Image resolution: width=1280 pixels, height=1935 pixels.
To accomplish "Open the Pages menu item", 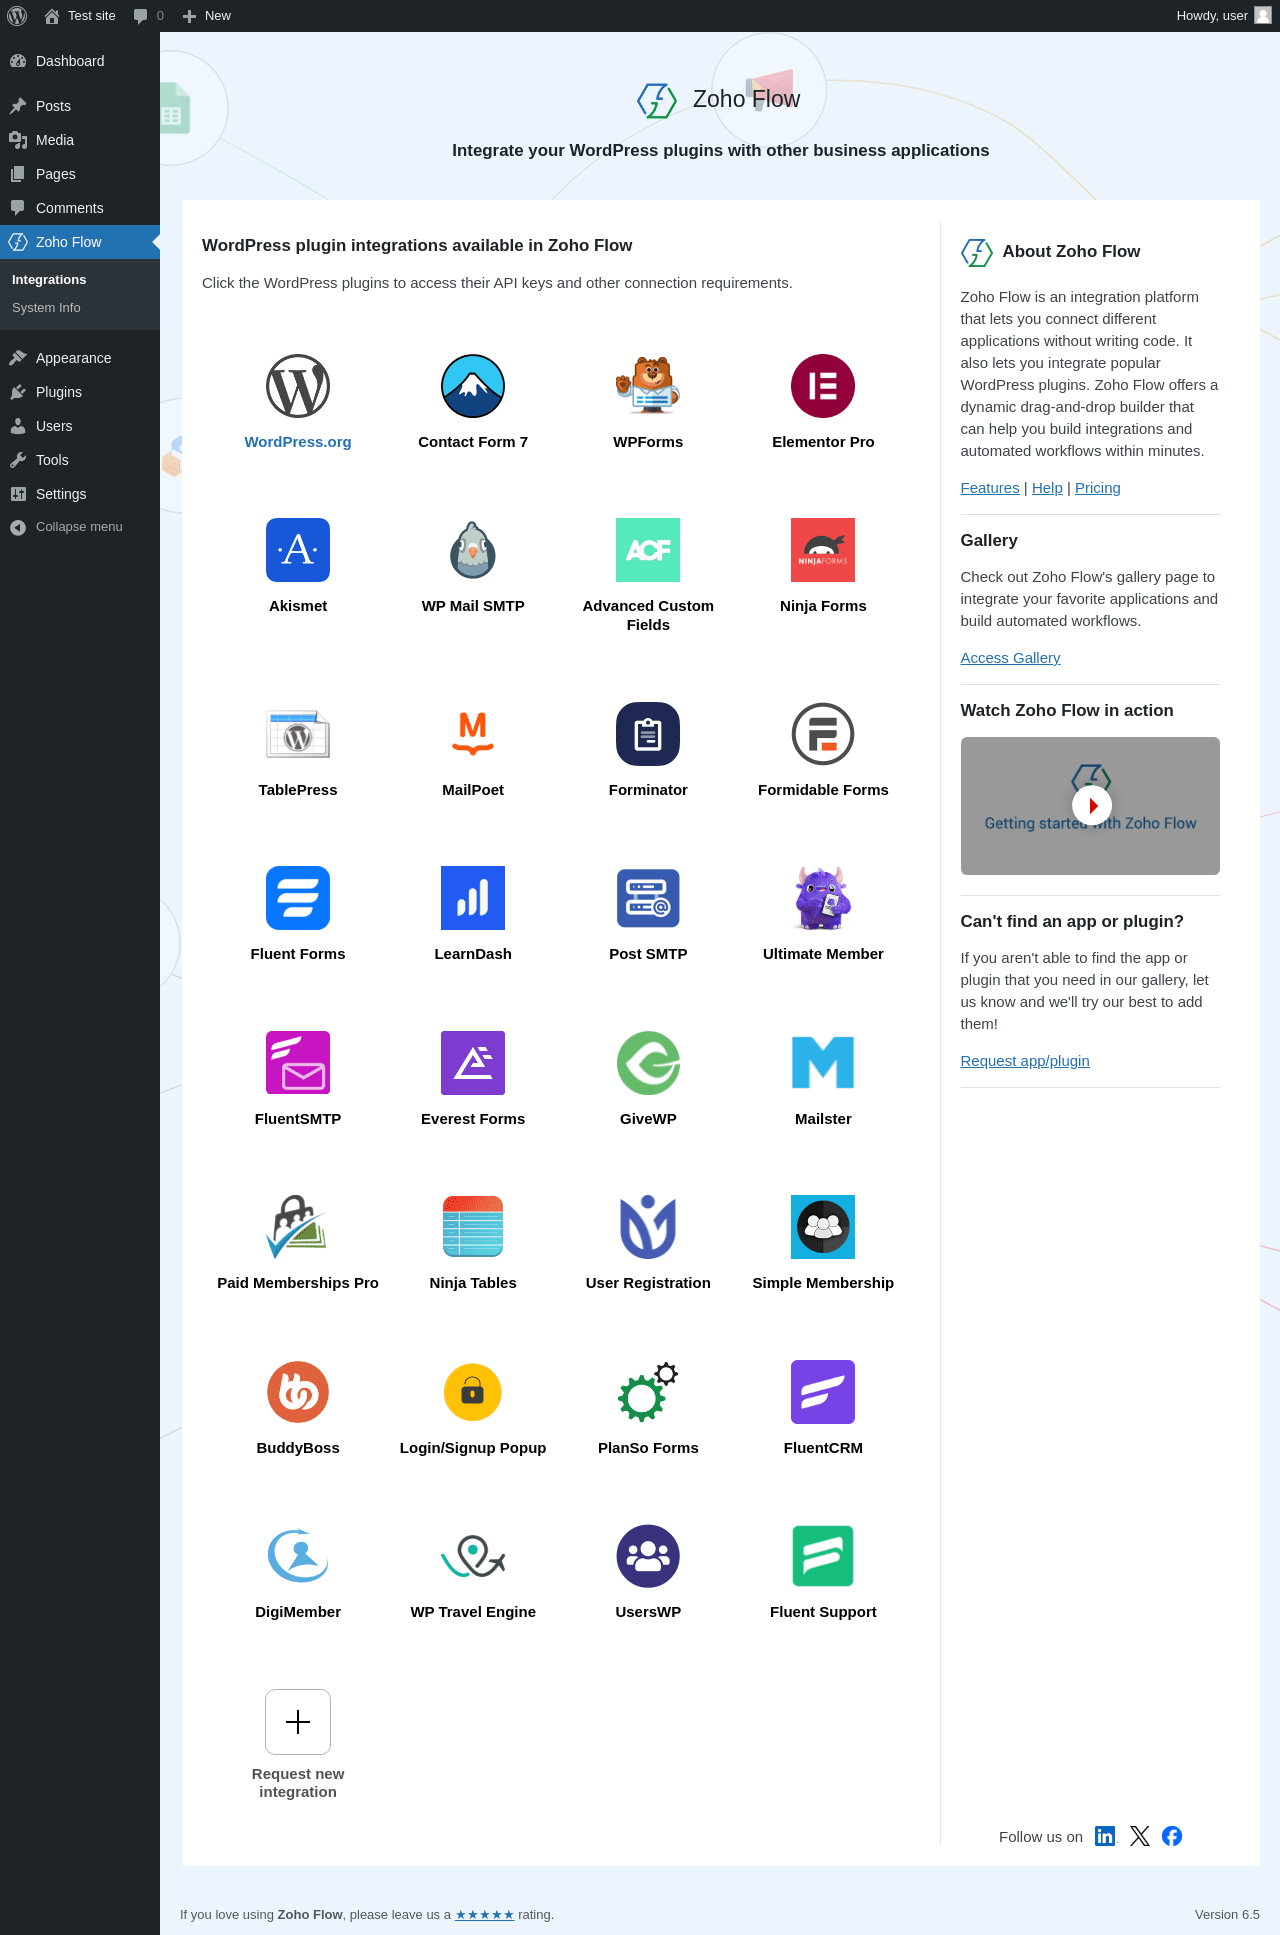I will coord(80,174).
